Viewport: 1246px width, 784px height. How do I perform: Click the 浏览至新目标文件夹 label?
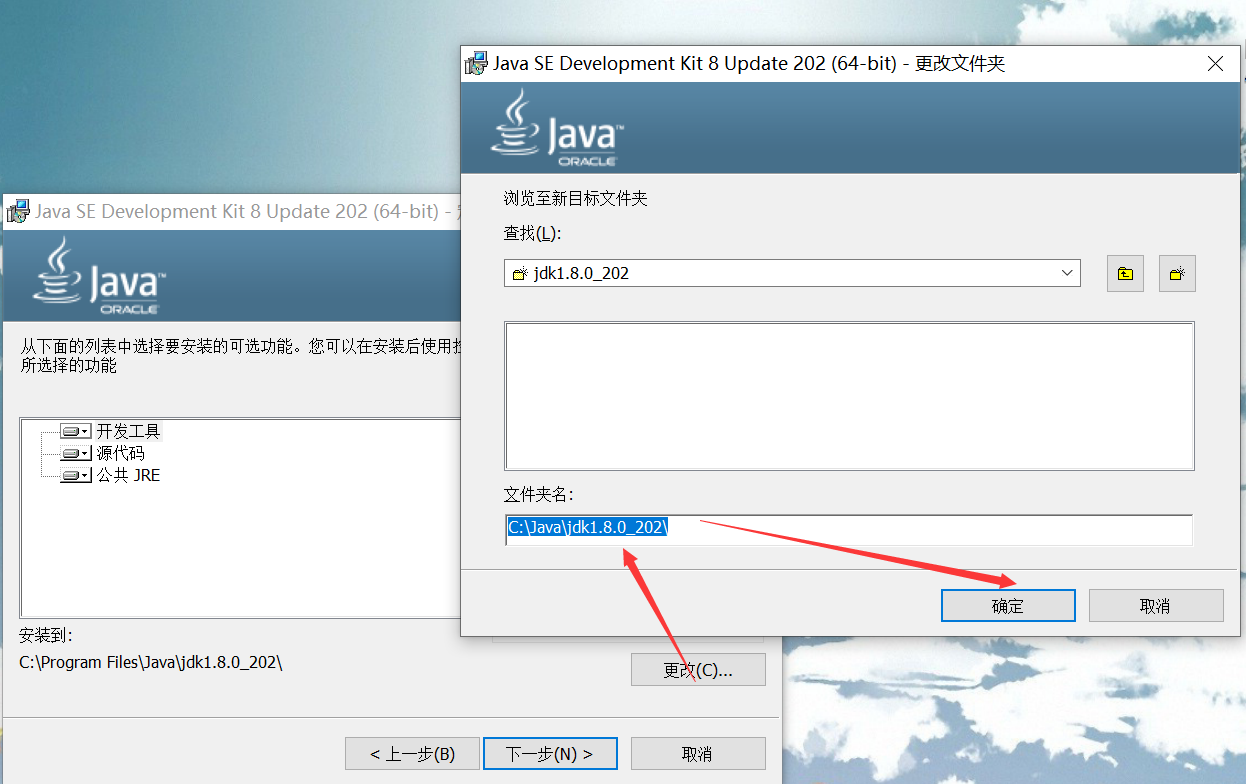575,198
